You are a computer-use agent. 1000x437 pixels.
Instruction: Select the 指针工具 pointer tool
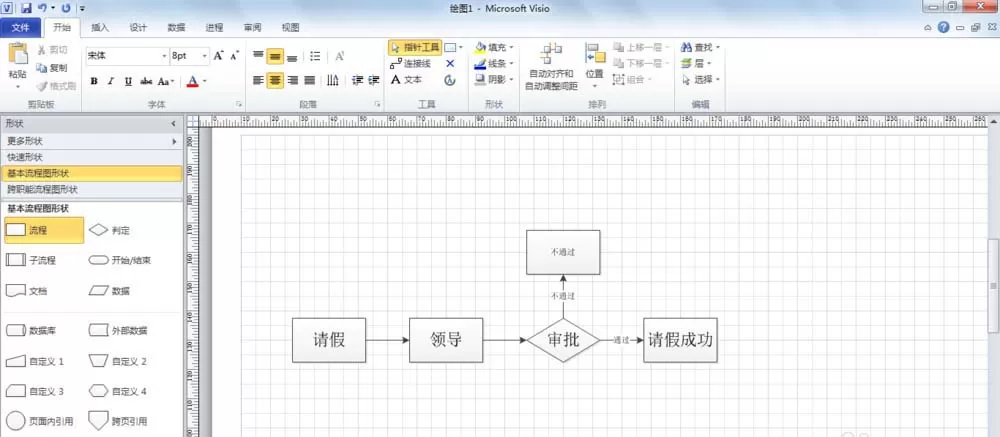click(x=415, y=47)
